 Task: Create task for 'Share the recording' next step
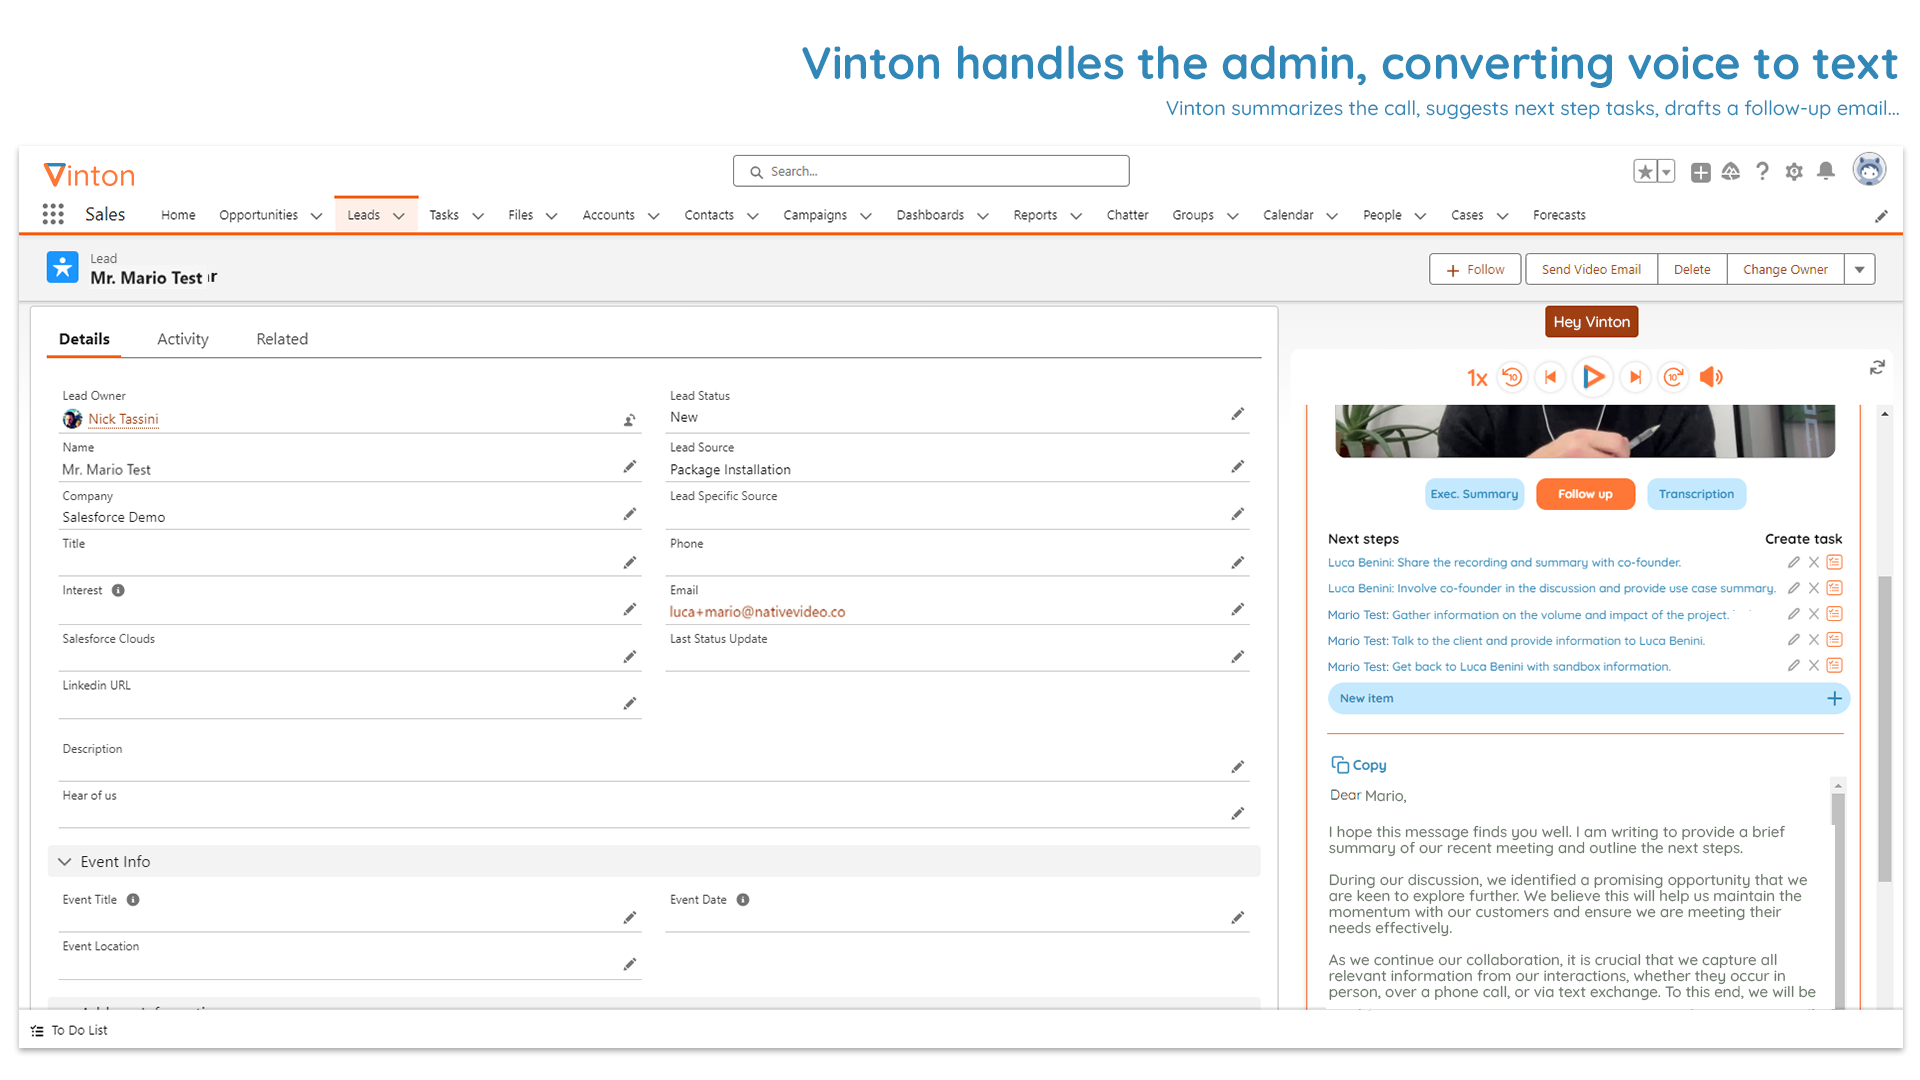1834,562
